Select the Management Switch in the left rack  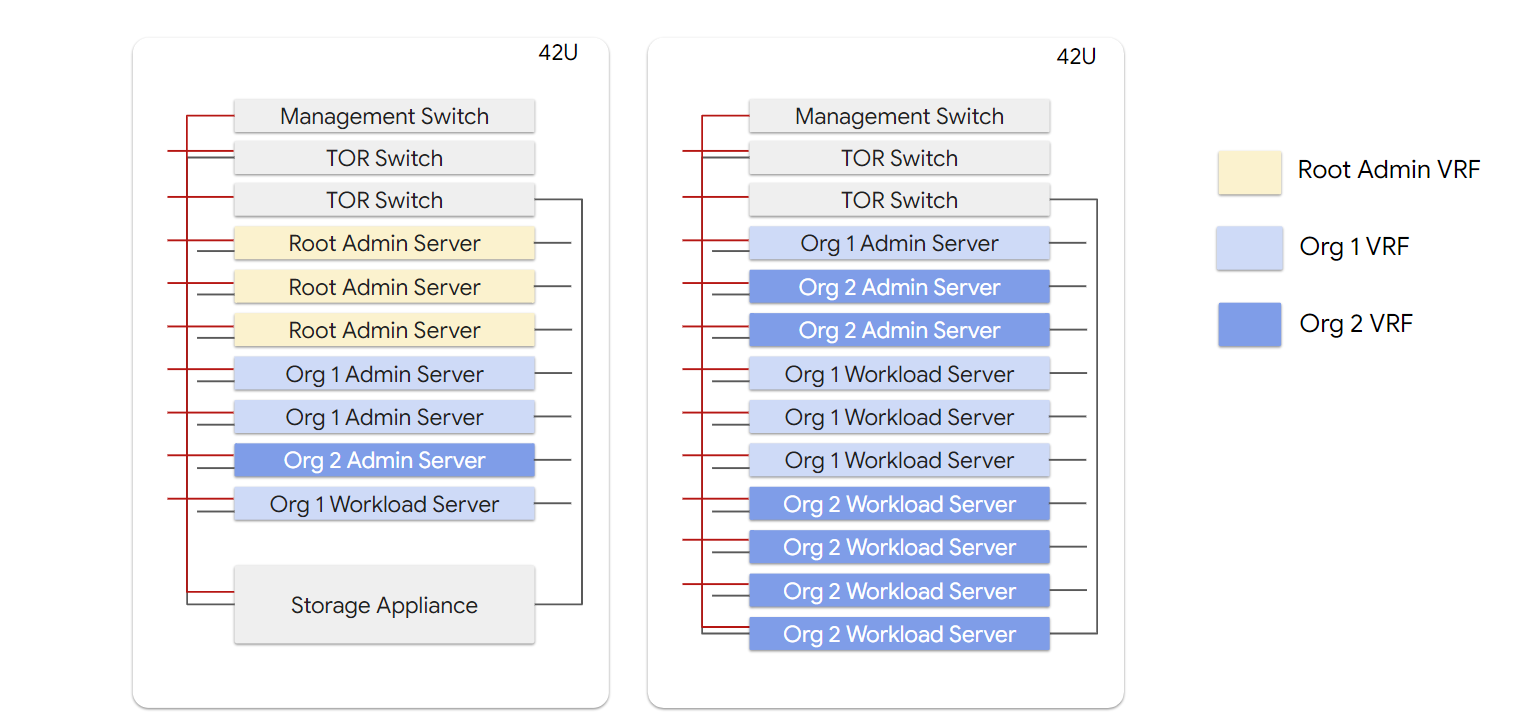(x=384, y=116)
